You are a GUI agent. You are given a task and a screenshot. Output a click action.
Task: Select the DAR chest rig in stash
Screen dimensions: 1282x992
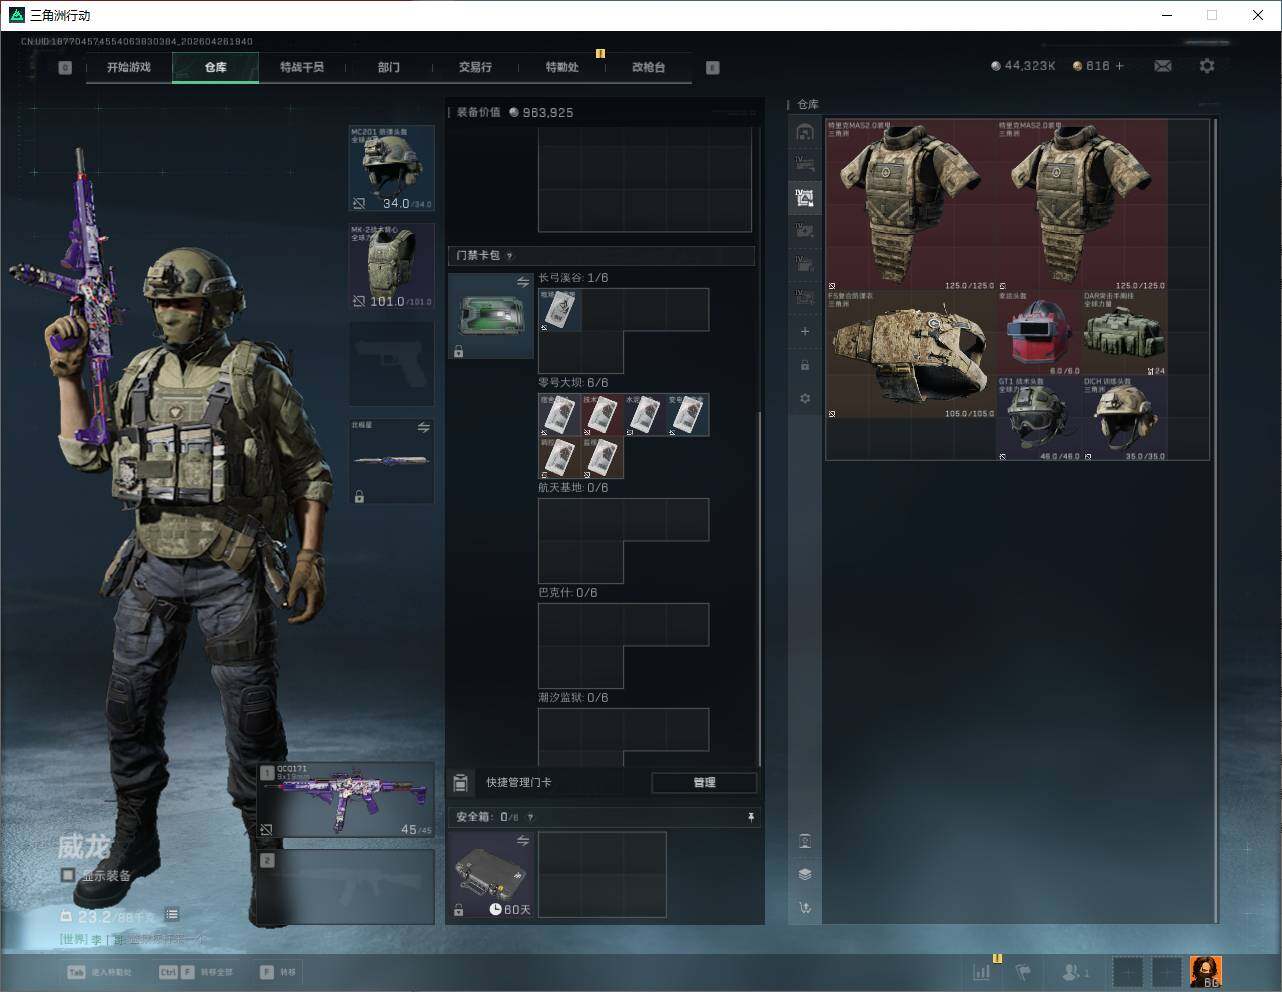pyautogui.click(x=1125, y=334)
